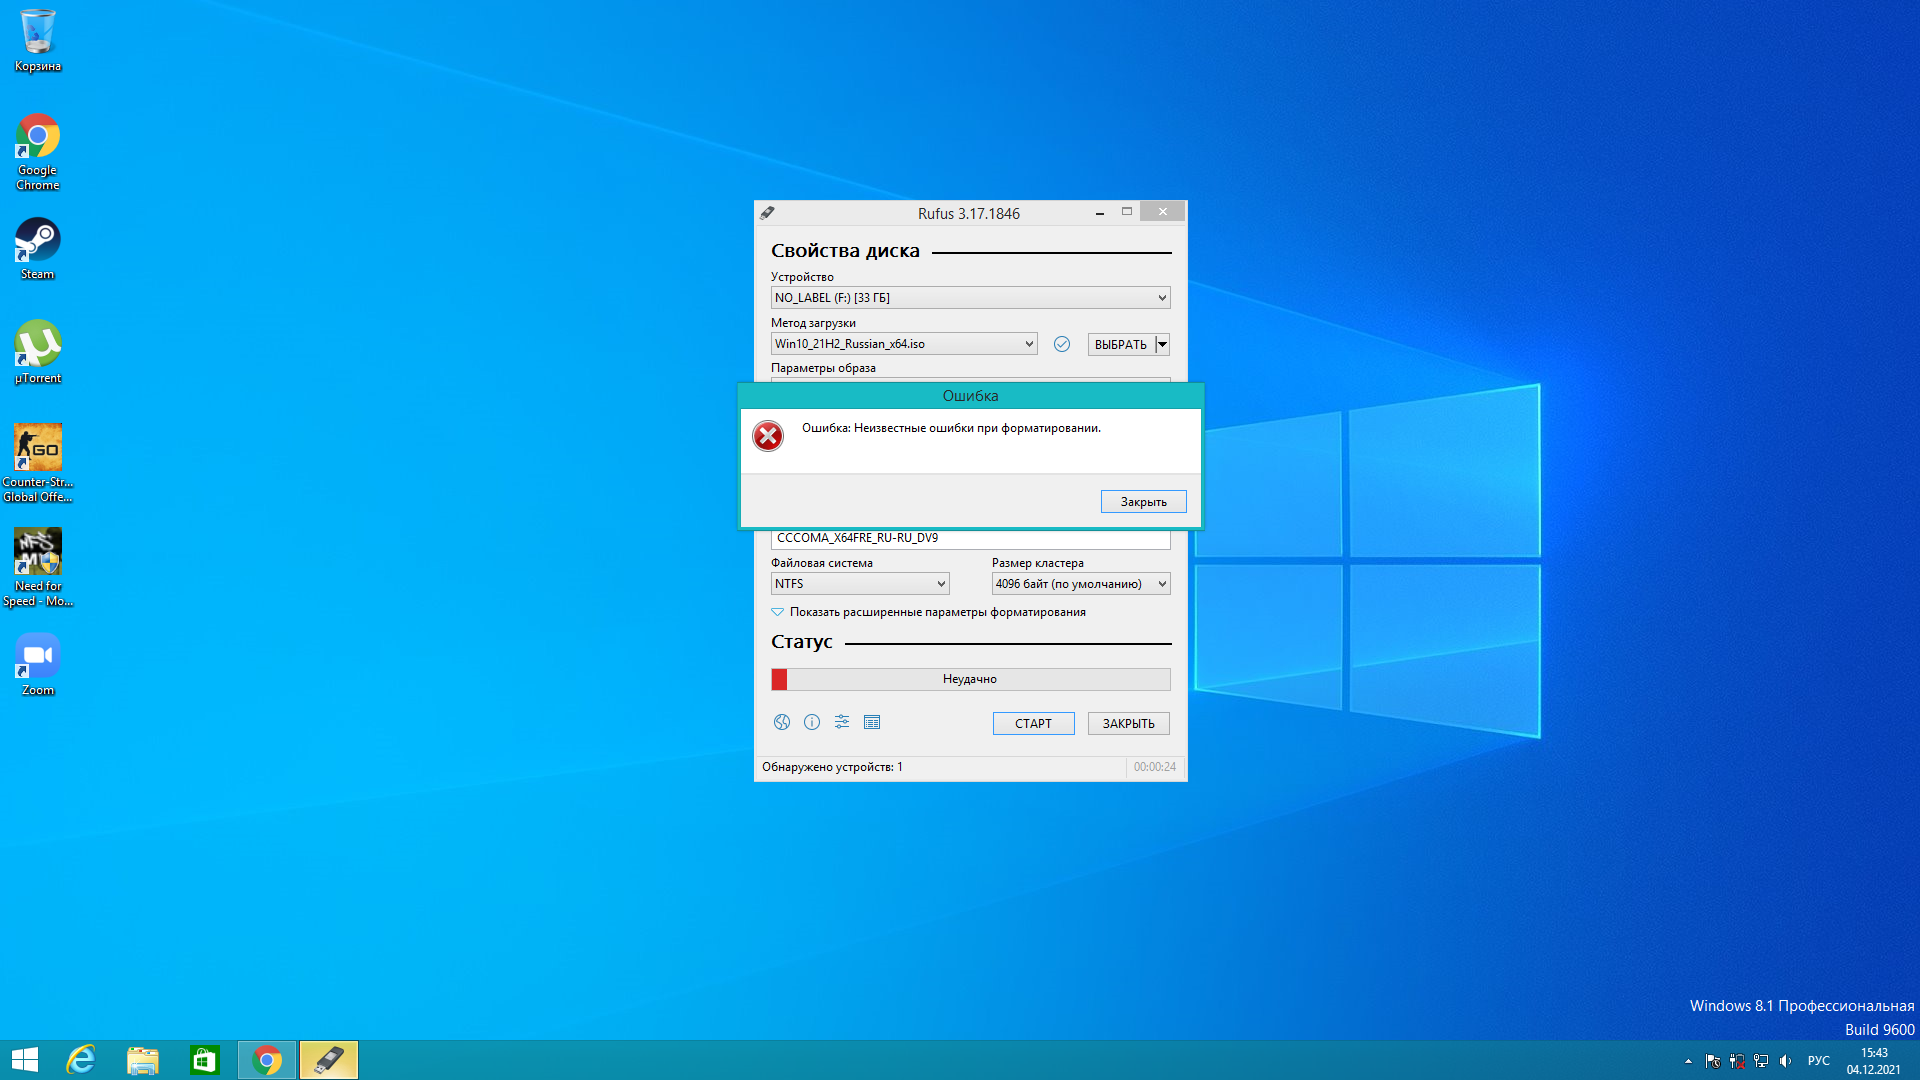Image resolution: width=1920 pixels, height=1080 pixels.
Task: Open File Explorer from the taskbar
Action: tap(143, 1060)
